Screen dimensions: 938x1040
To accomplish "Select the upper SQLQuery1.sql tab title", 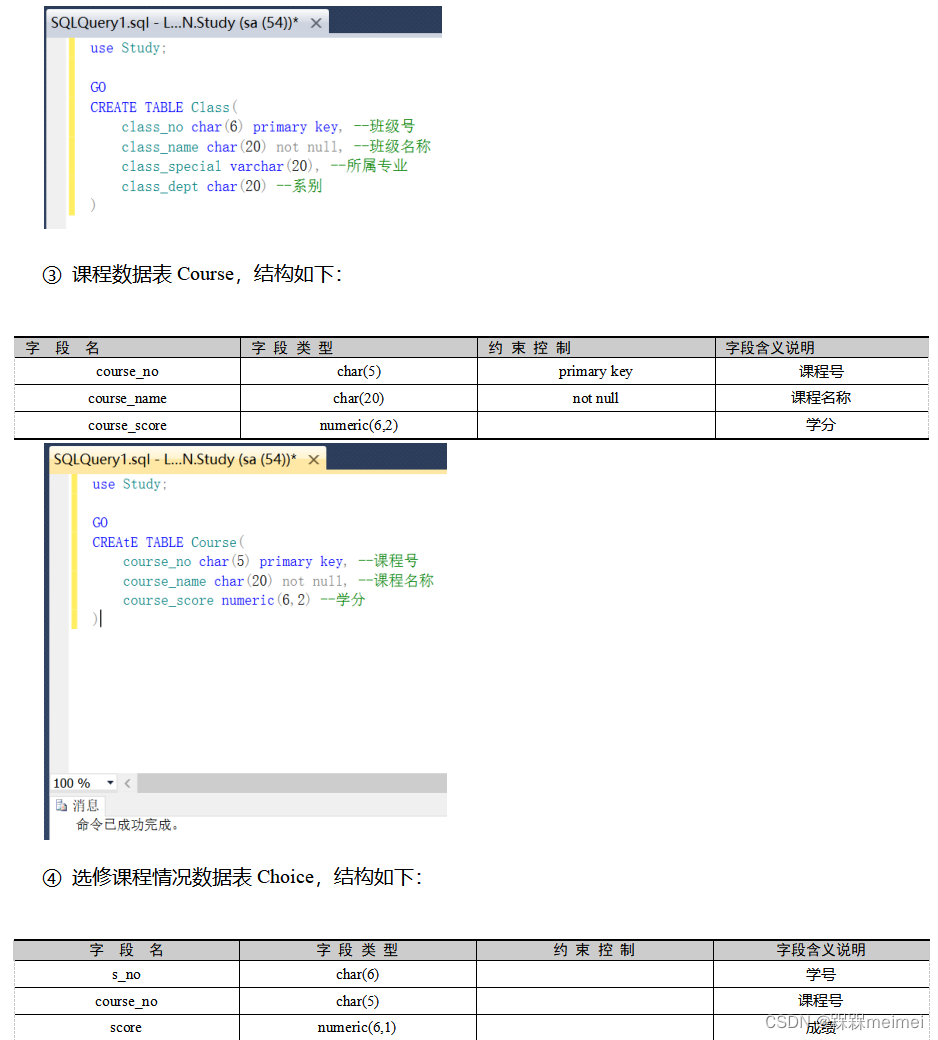I will coord(174,23).
